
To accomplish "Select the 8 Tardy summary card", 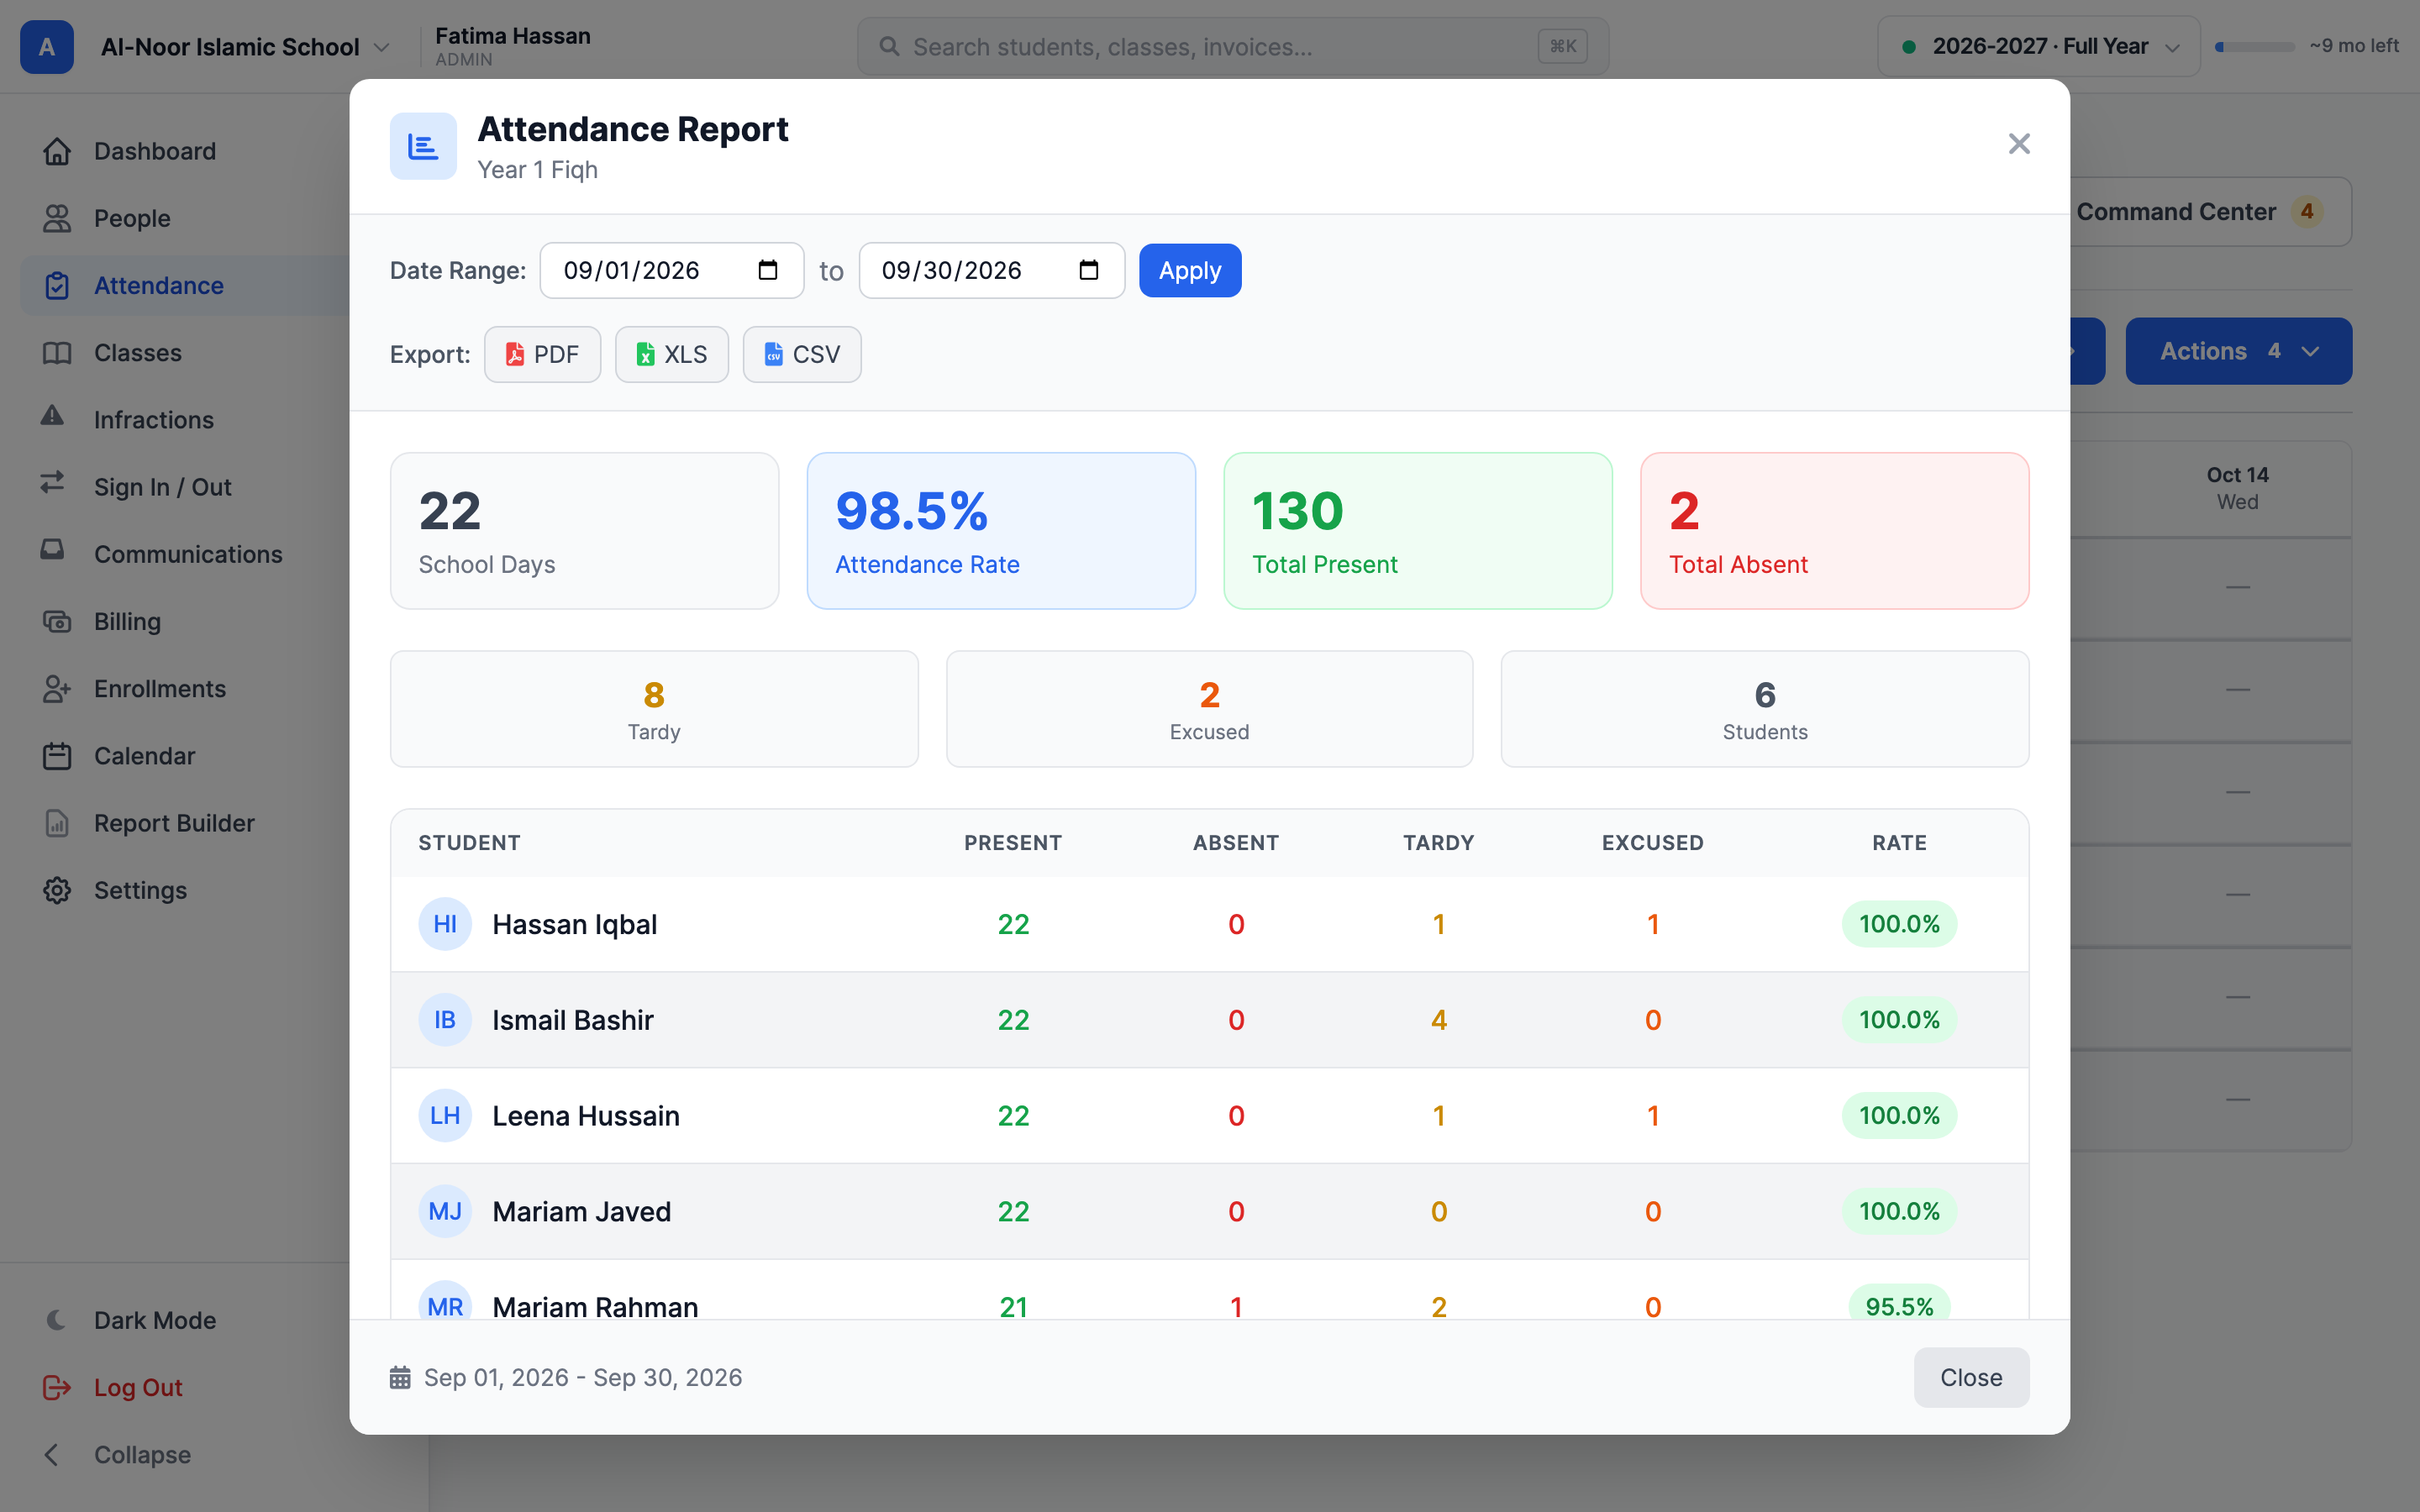I will 654,709.
